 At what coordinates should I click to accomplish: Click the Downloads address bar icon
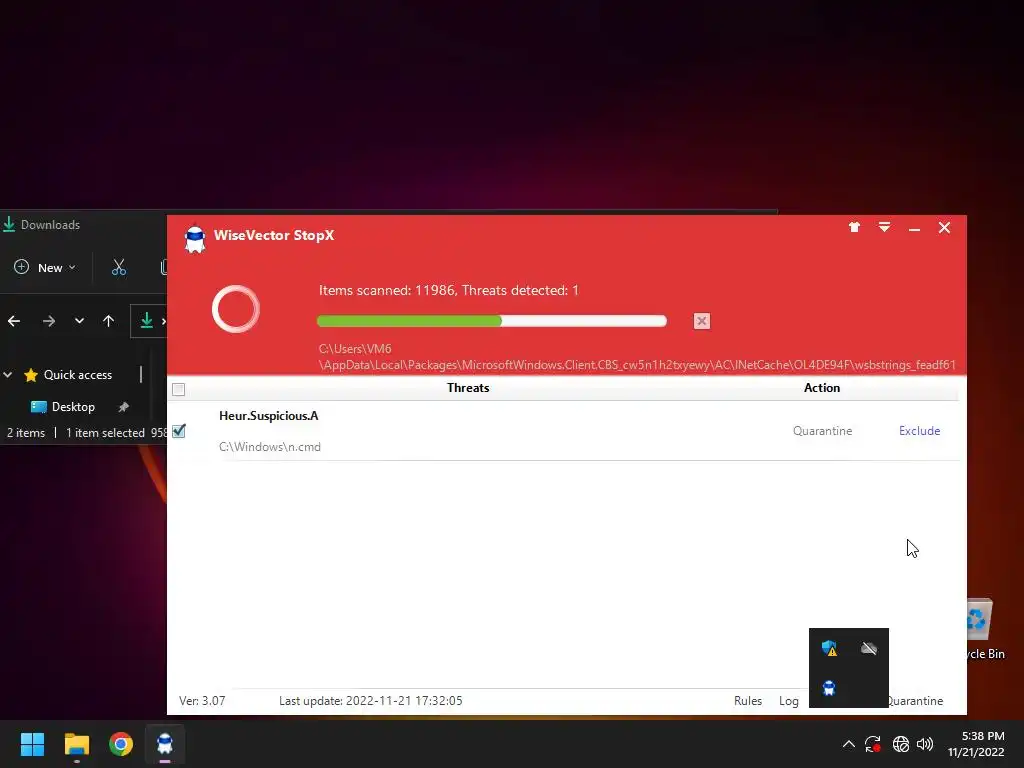point(147,320)
